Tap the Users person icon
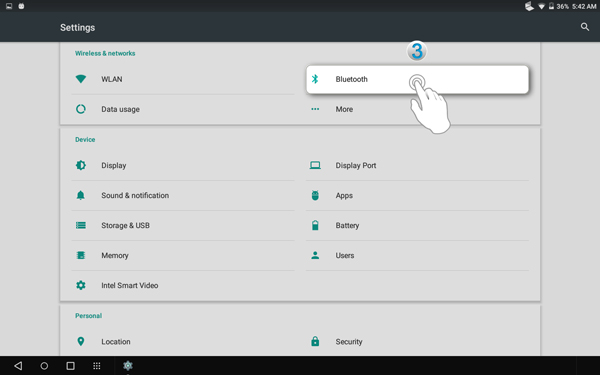The height and width of the screenshot is (375, 600). coord(315,255)
